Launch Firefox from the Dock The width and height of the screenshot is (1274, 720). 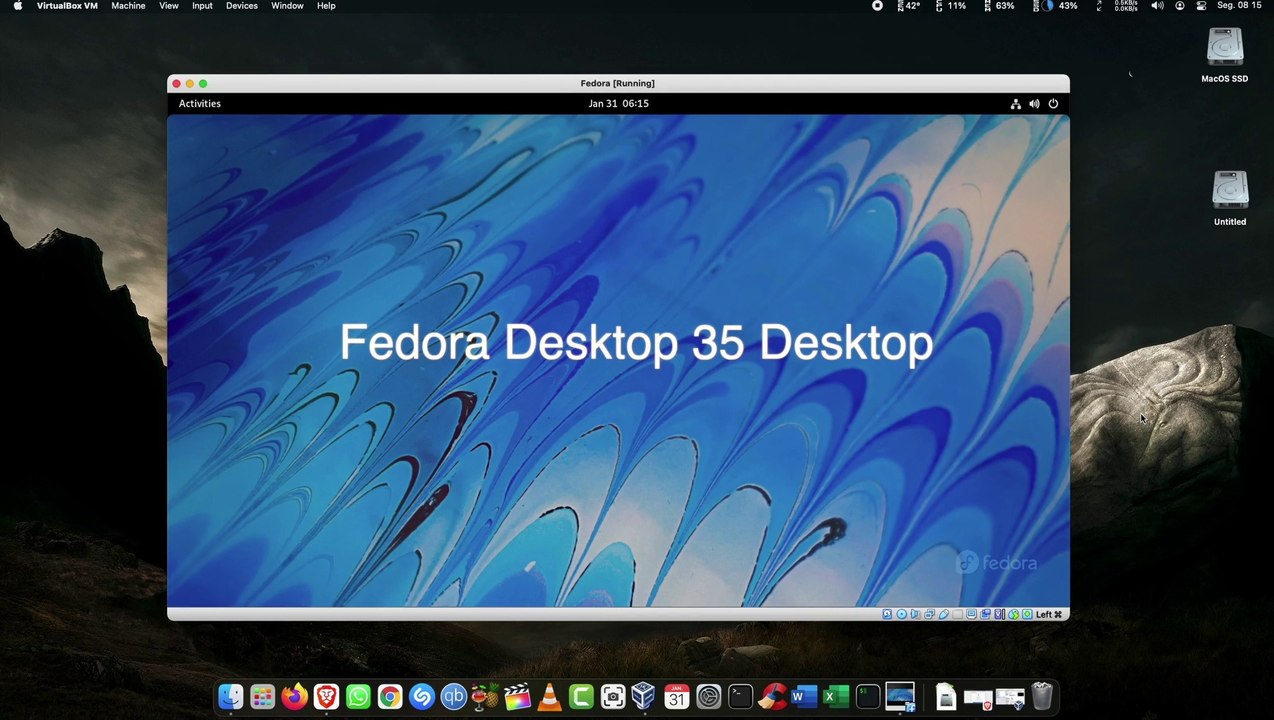tap(294, 697)
